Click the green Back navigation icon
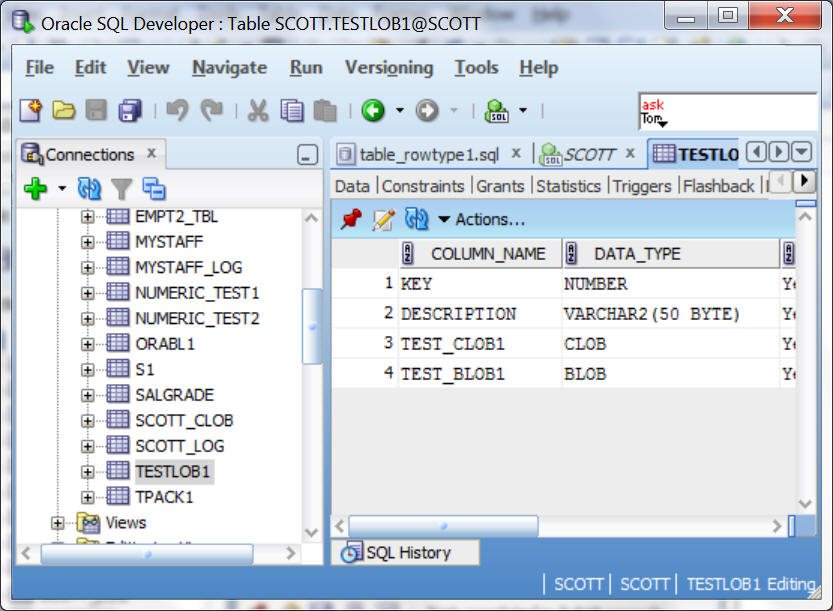The height and width of the screenshot is (611, 833). click(x=373, y=111)
